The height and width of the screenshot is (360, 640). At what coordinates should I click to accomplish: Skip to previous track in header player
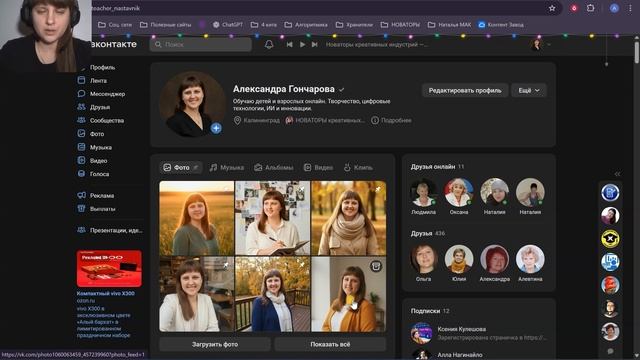289,44
